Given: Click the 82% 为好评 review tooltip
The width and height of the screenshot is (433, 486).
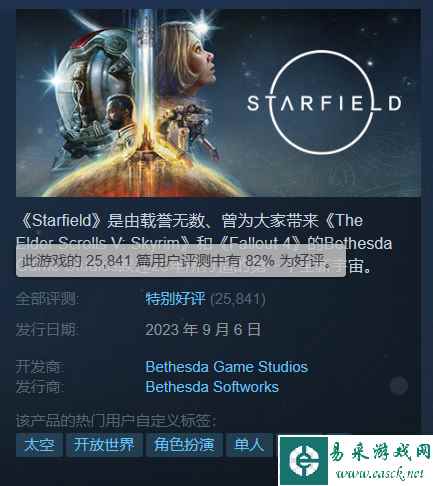Looking at the screenshot, I should (x=180, y=262).
